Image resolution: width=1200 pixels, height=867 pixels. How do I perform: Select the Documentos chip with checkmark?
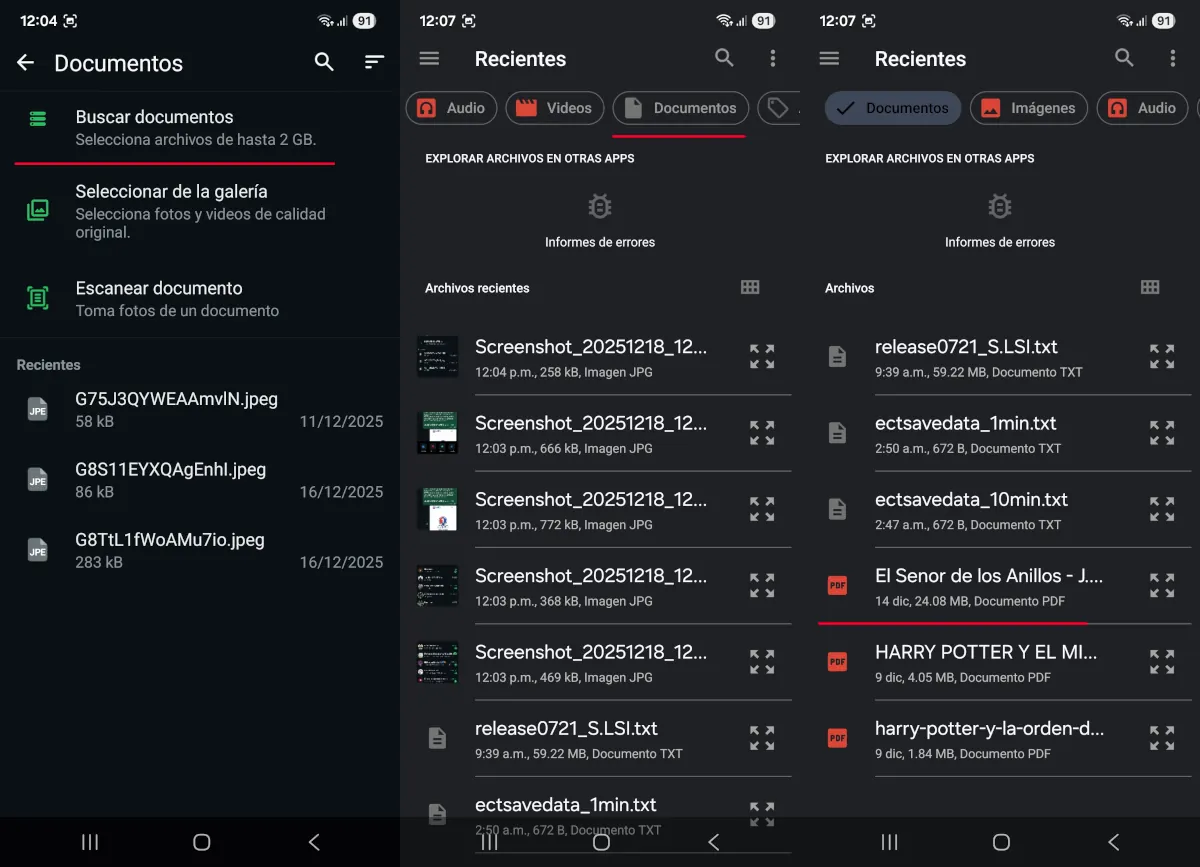[892, 108]
